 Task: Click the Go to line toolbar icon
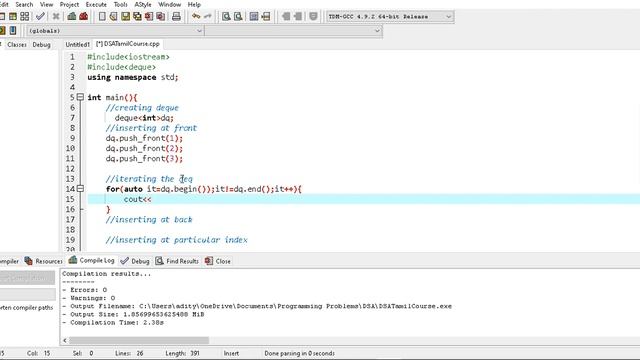(266, 16)
